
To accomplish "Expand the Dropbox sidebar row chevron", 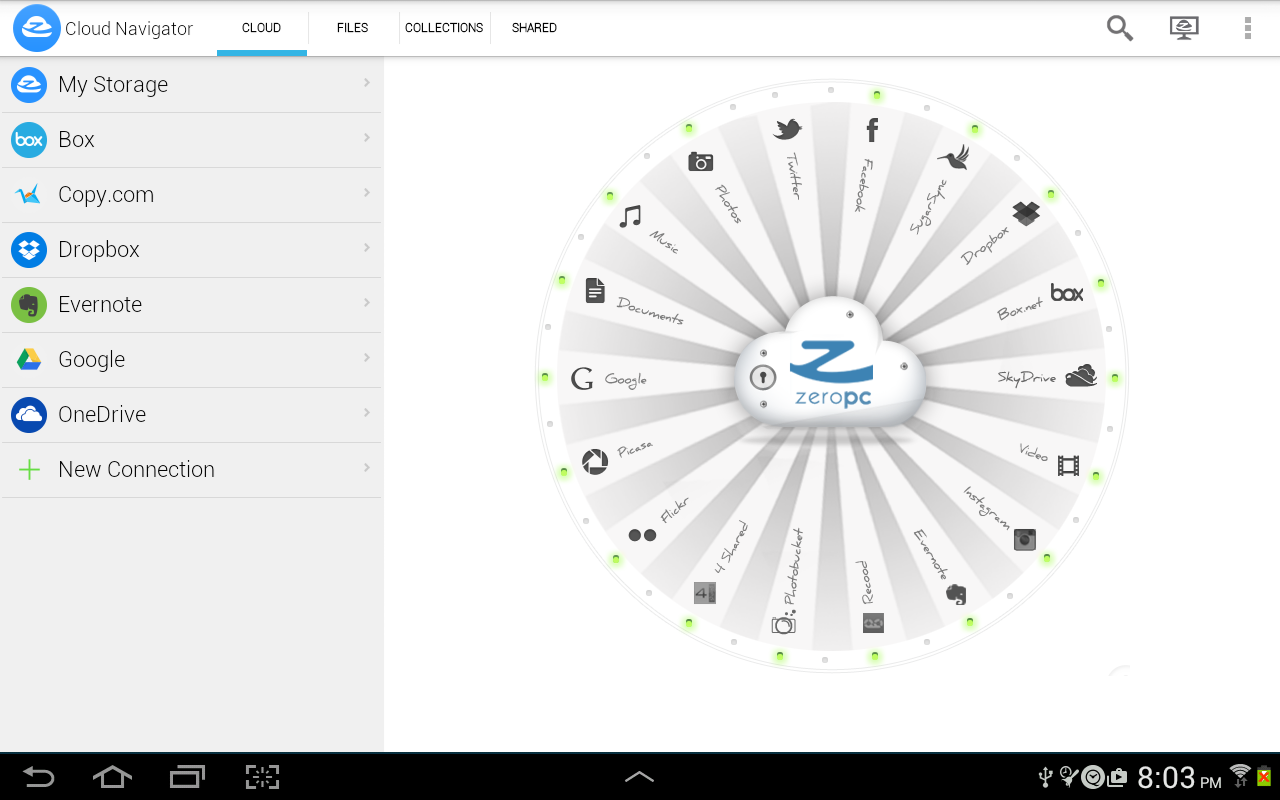I will [367, 247].
